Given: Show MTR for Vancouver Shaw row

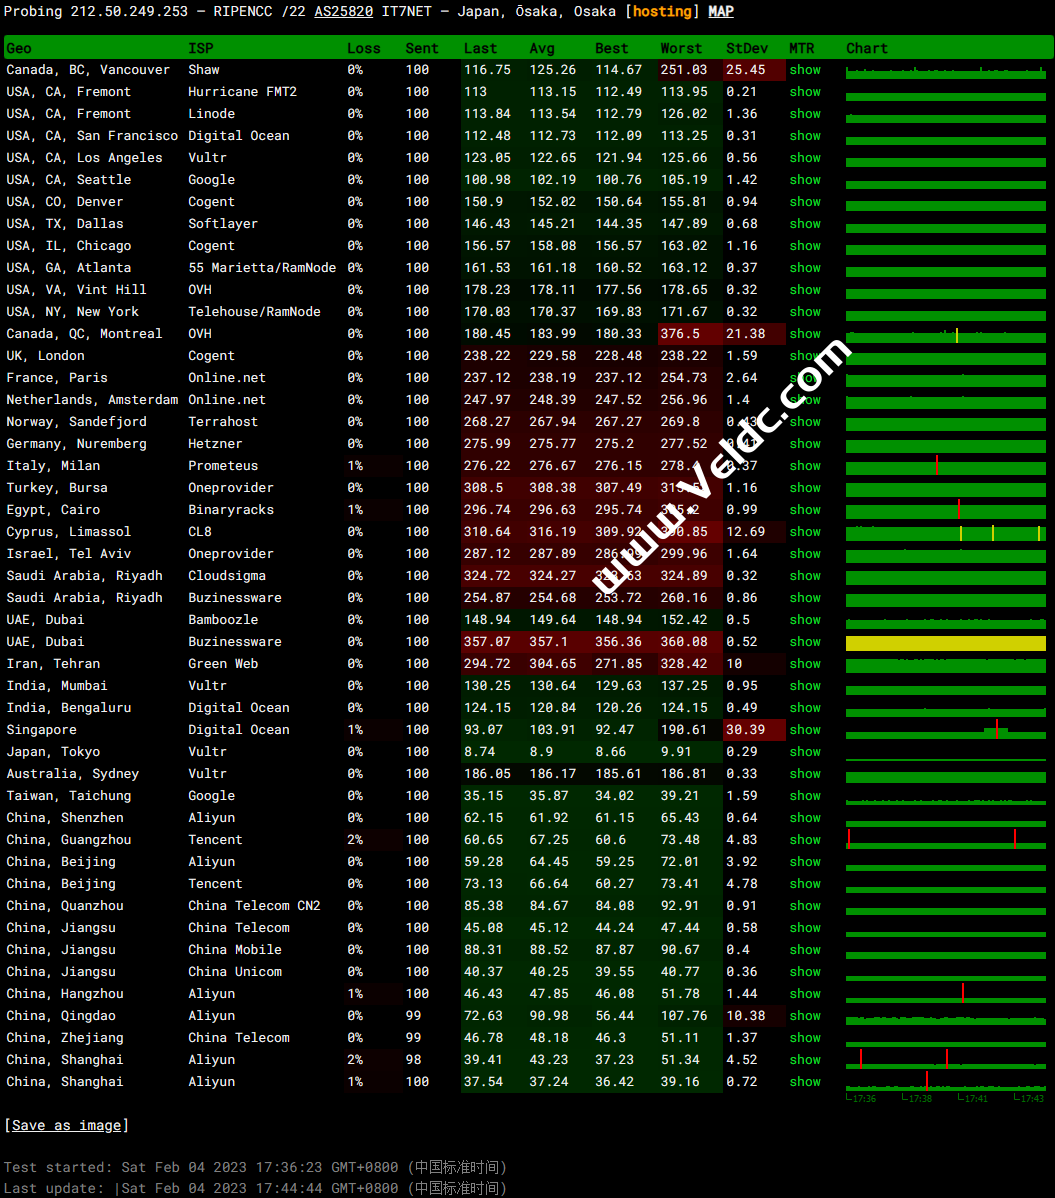Looking at the screenshot, I should pos(804,70).
